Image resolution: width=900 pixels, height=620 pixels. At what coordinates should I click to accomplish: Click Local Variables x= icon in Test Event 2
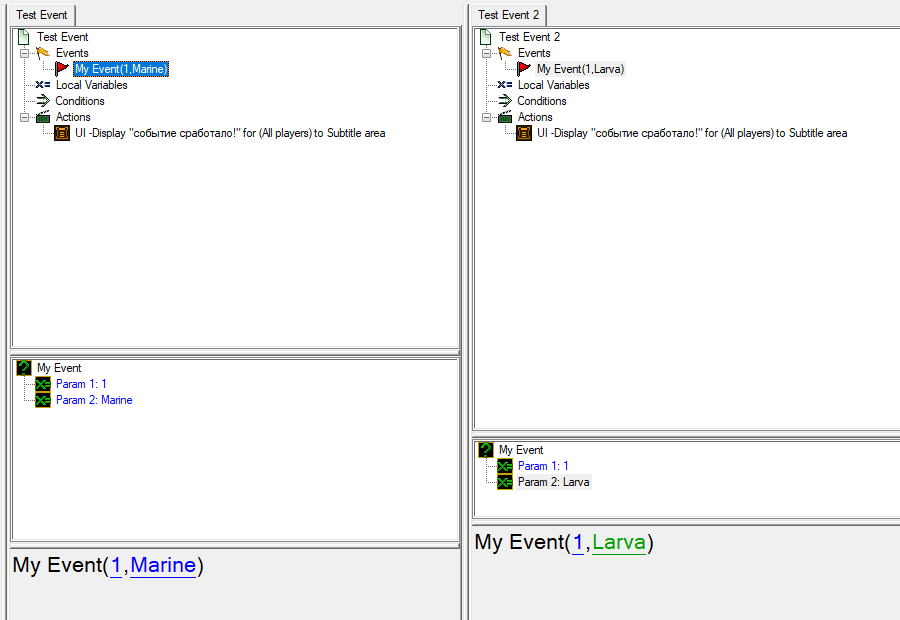(x=505, y=84)
